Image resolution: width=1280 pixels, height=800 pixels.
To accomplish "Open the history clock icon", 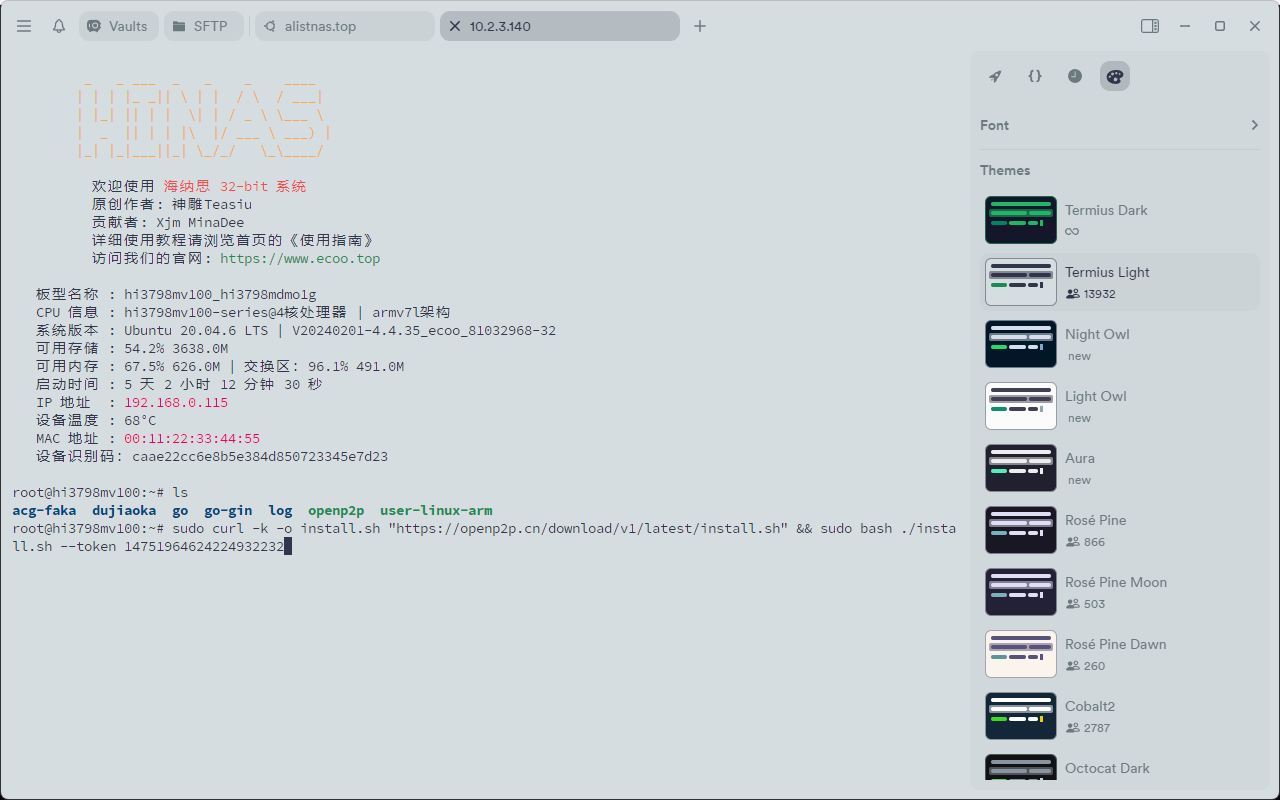I will [1075, 76].
